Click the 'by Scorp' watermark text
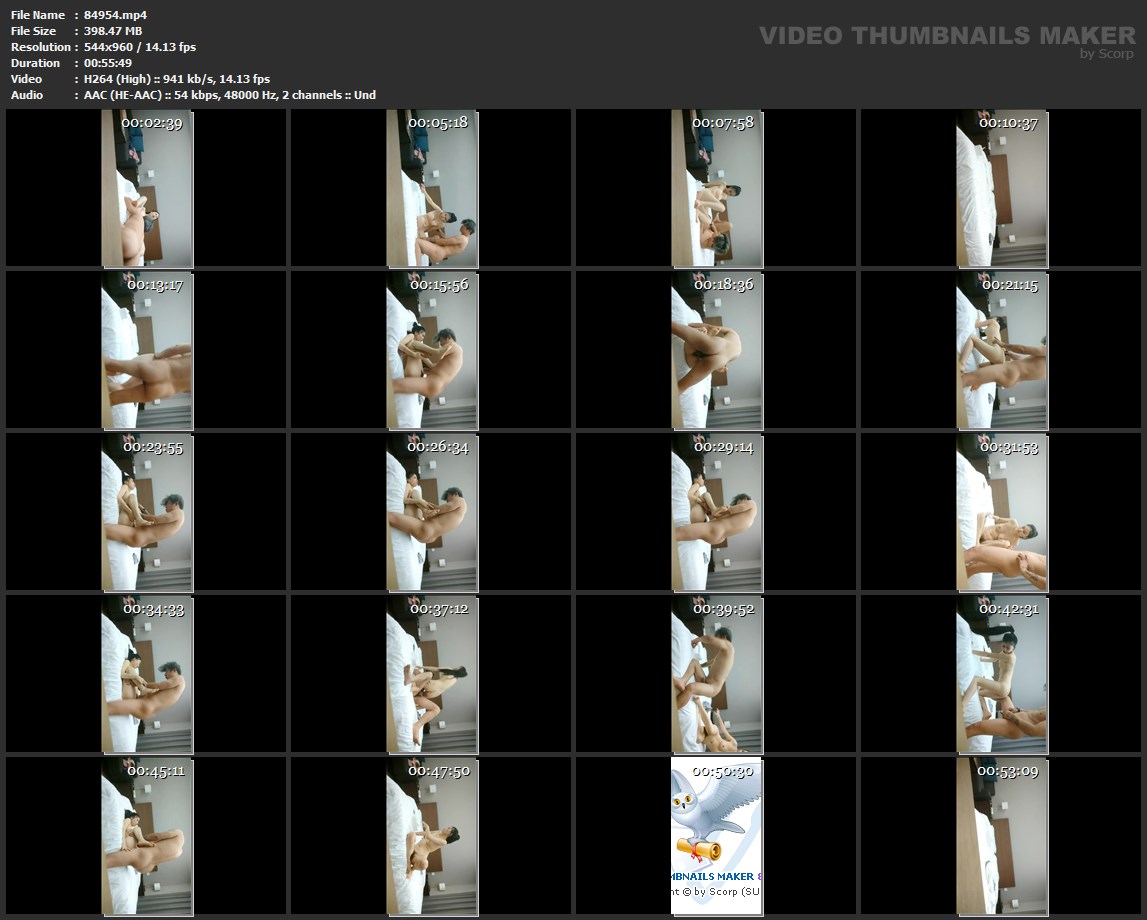Viewport: 1147px width, 920px height. (x=1107, y=54)
